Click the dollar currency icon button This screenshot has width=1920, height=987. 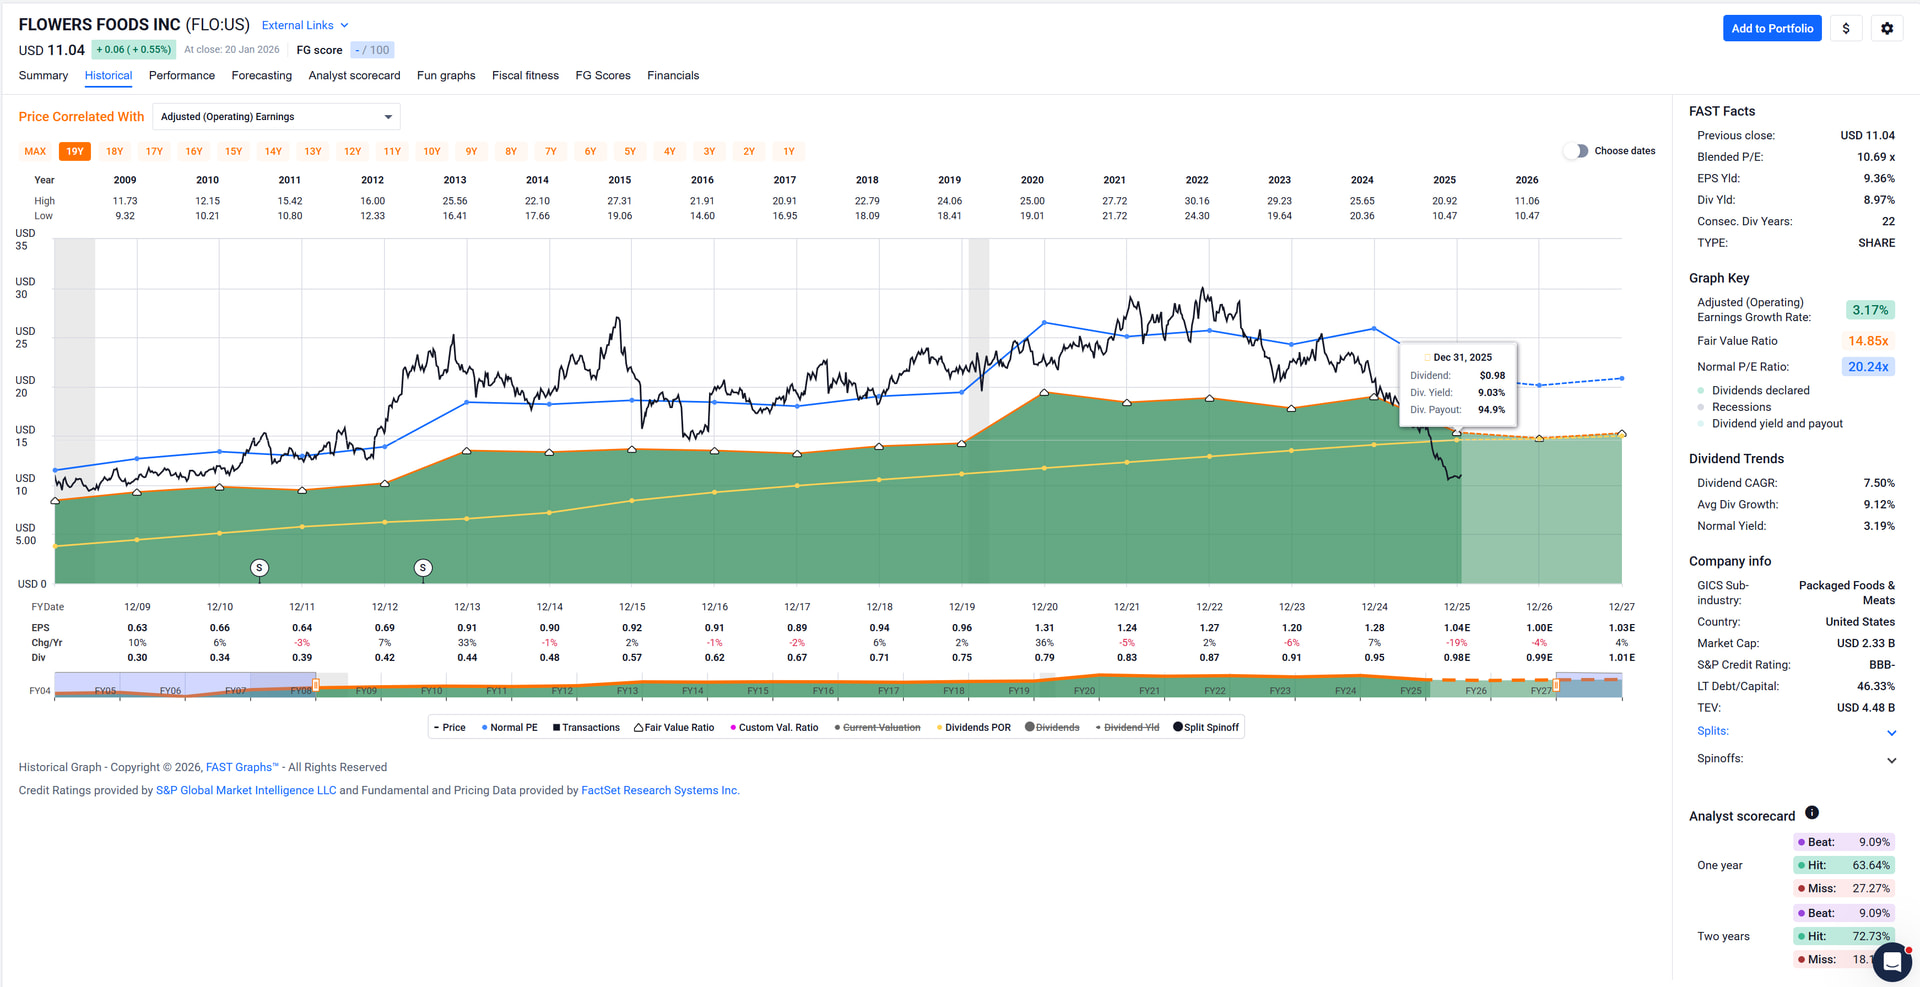(1845, 29)
